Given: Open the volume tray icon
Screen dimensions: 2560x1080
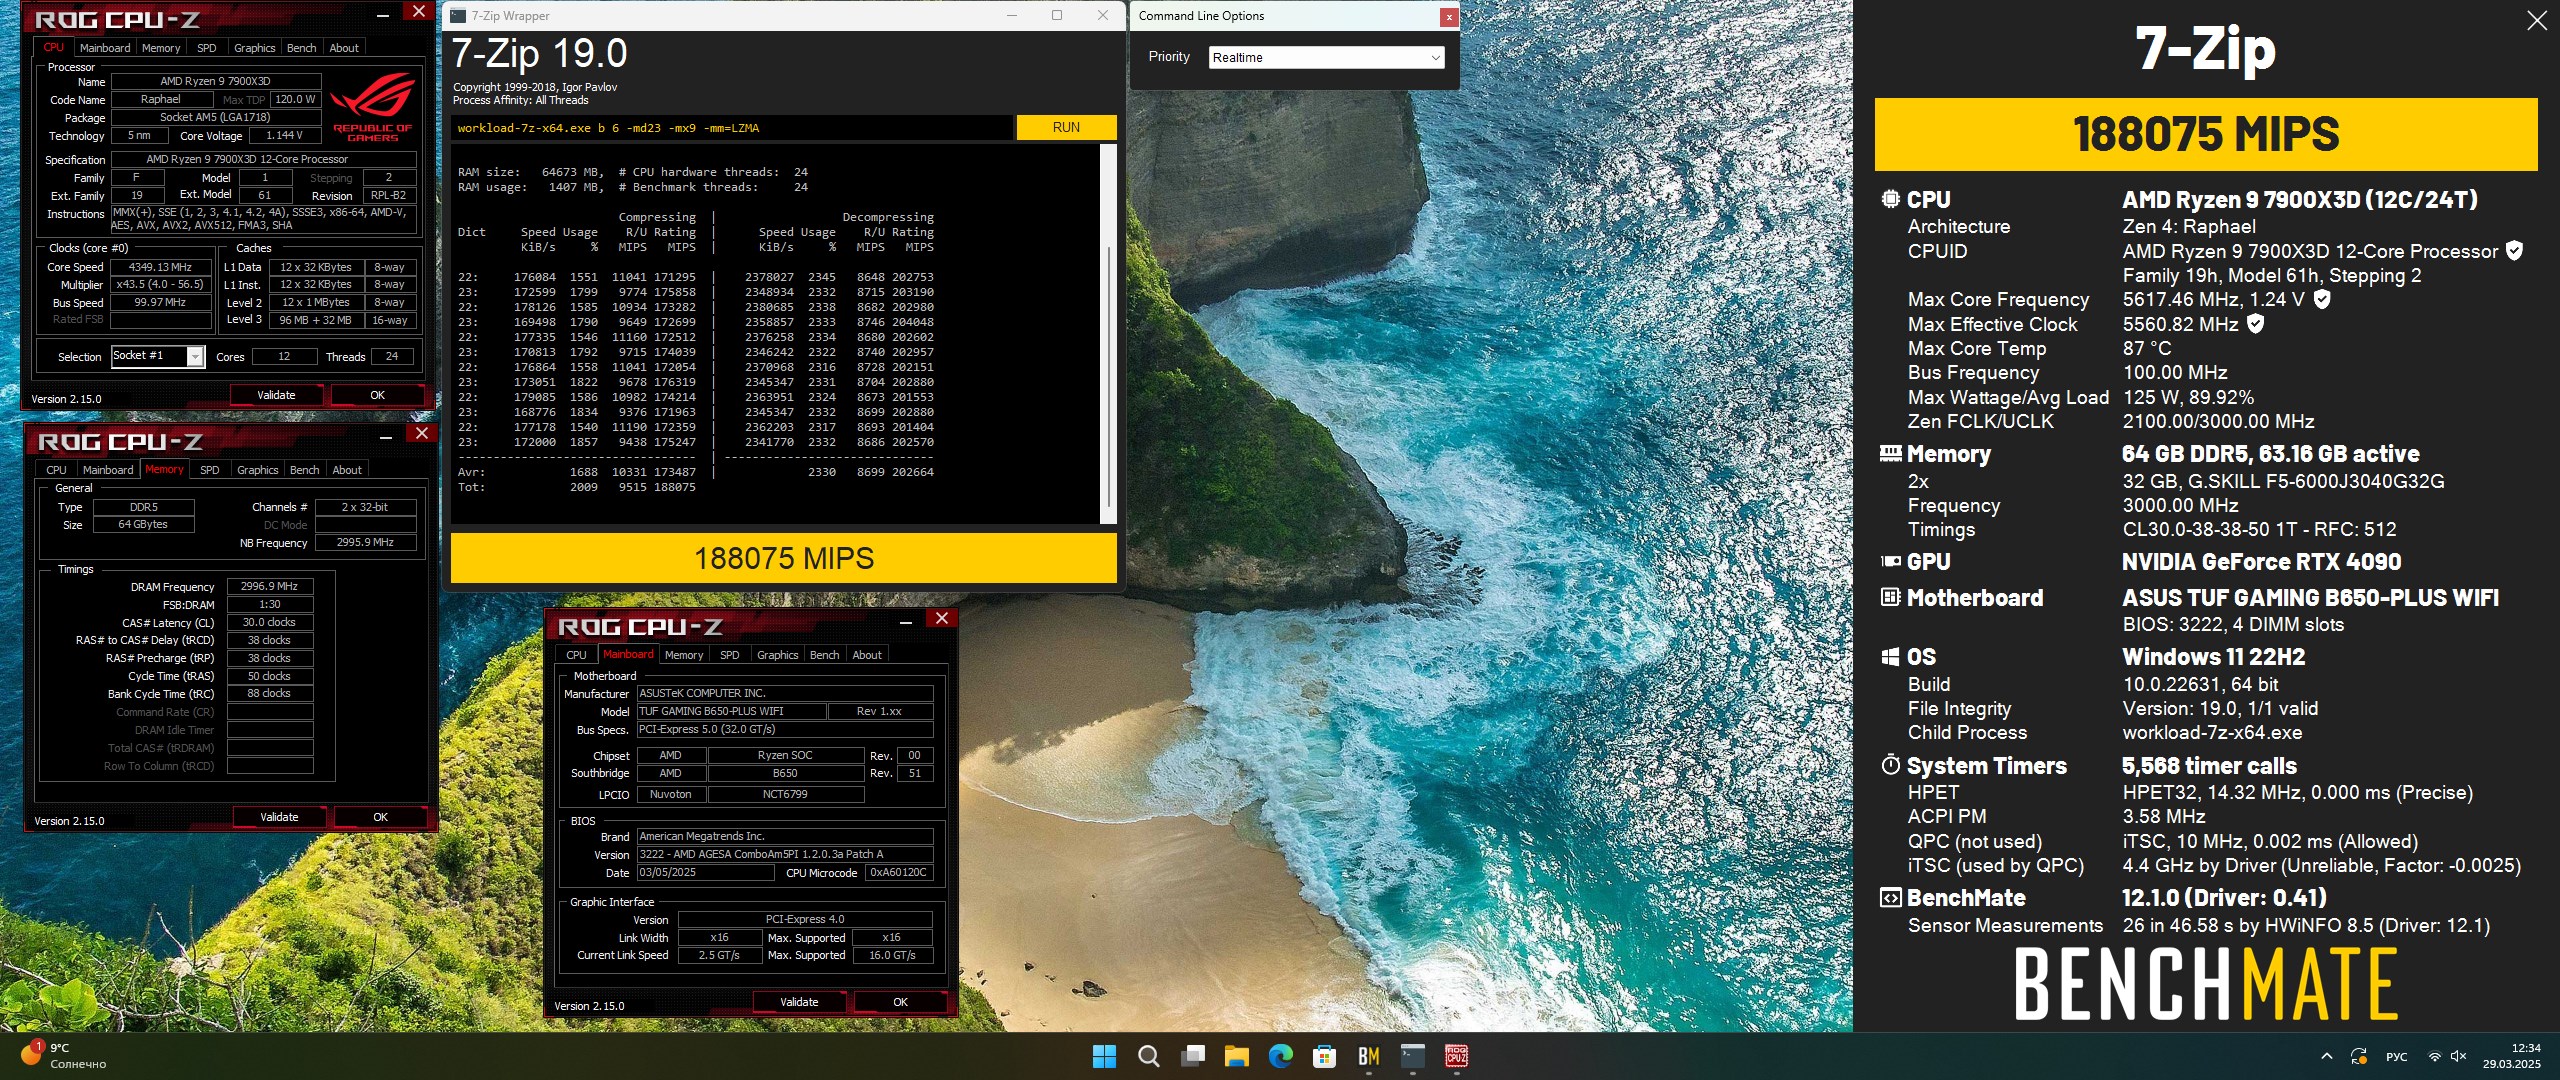Looking at the screenshot, I should tap(2459, 1056).
